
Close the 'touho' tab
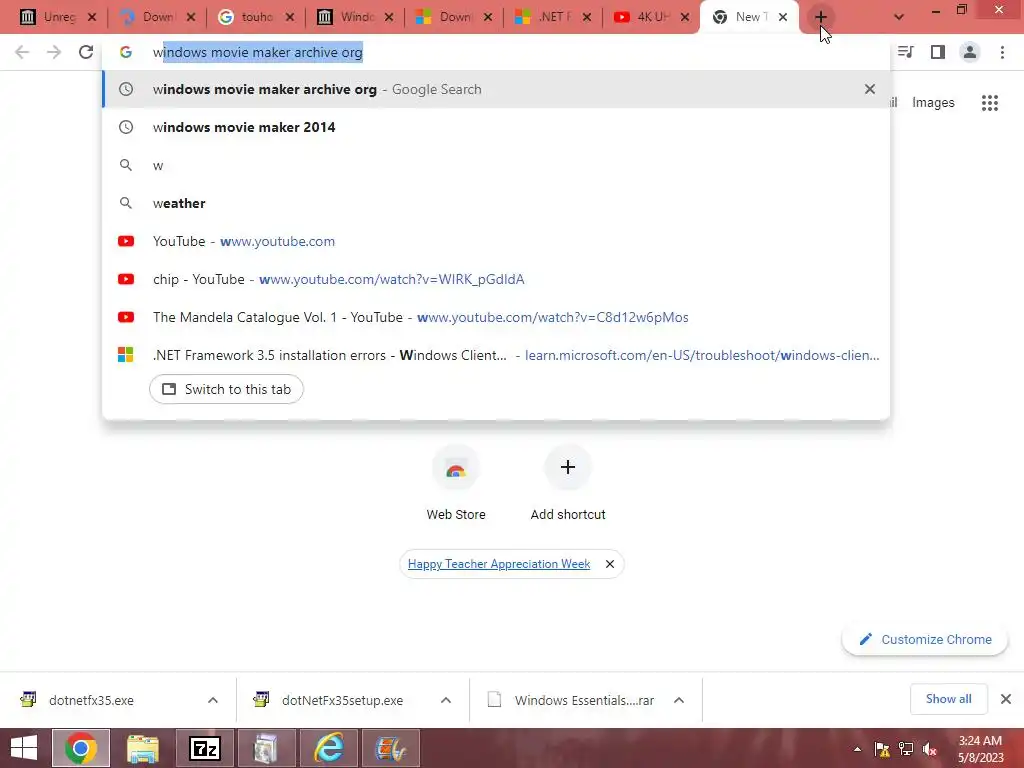click(x=290, y=17)
